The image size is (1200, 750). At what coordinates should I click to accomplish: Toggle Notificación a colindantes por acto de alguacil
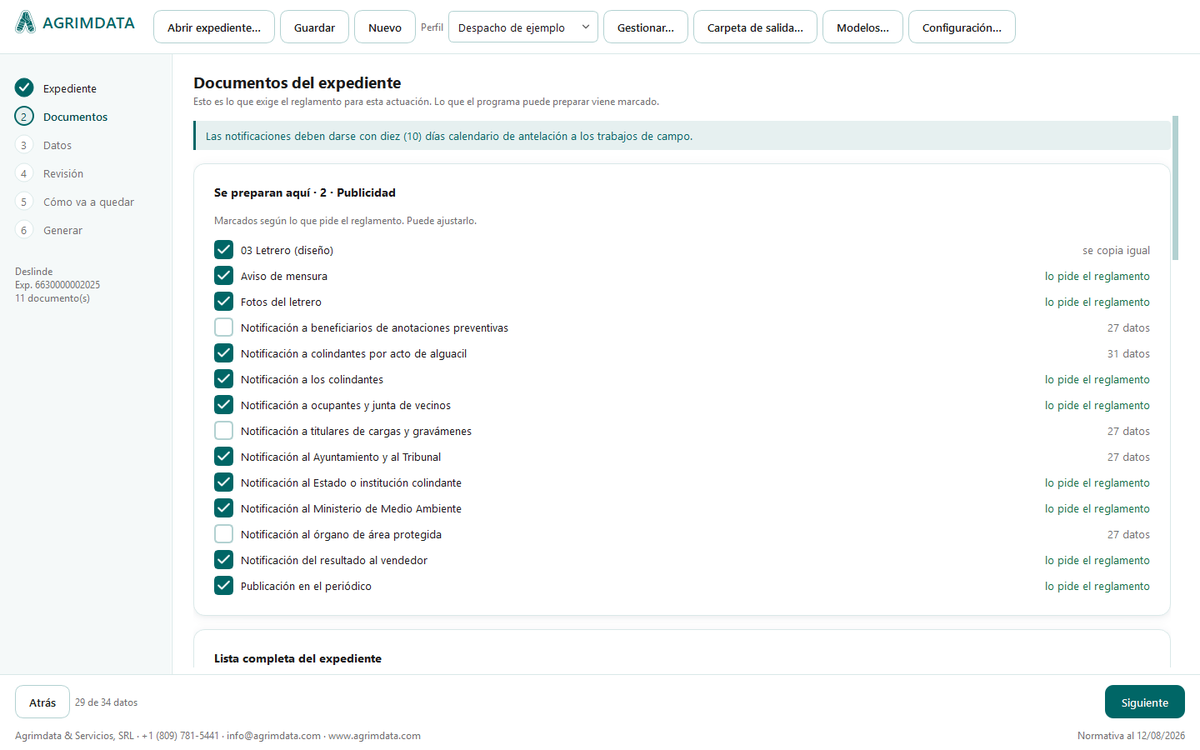coord(224,353)
